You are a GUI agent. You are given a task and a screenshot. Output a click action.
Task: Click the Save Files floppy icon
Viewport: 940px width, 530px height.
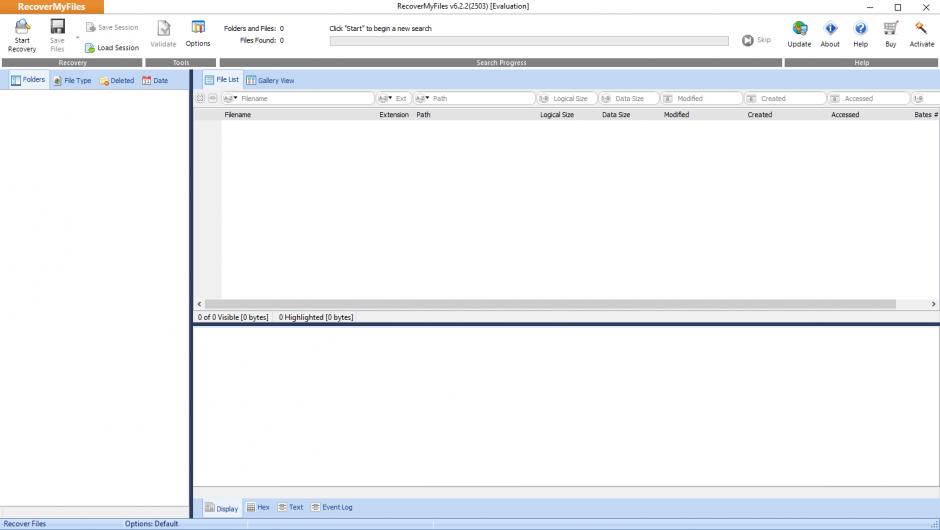coord(58,26)
